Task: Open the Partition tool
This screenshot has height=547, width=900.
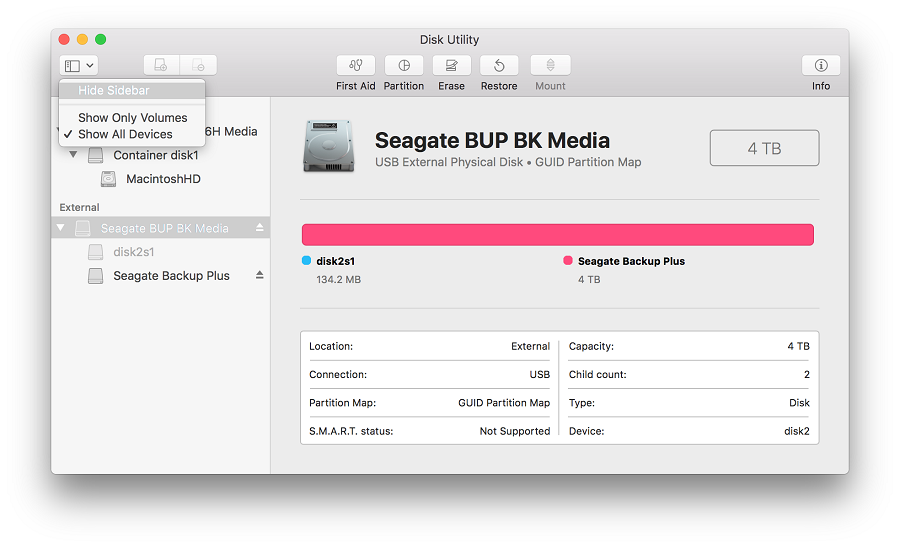Action: tap(404, 65)
